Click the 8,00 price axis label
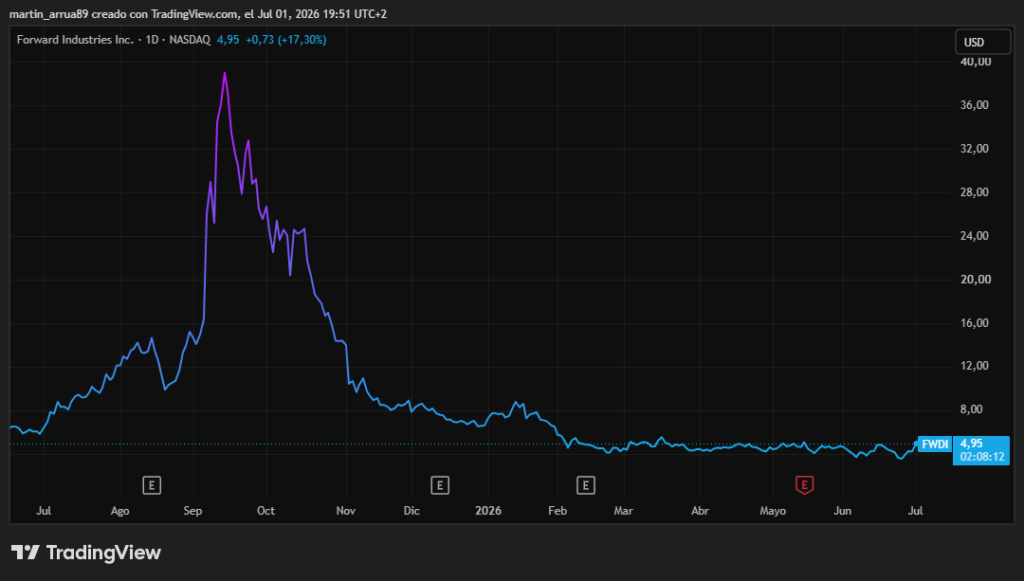The image size is (1024, 581). [971, 409]
